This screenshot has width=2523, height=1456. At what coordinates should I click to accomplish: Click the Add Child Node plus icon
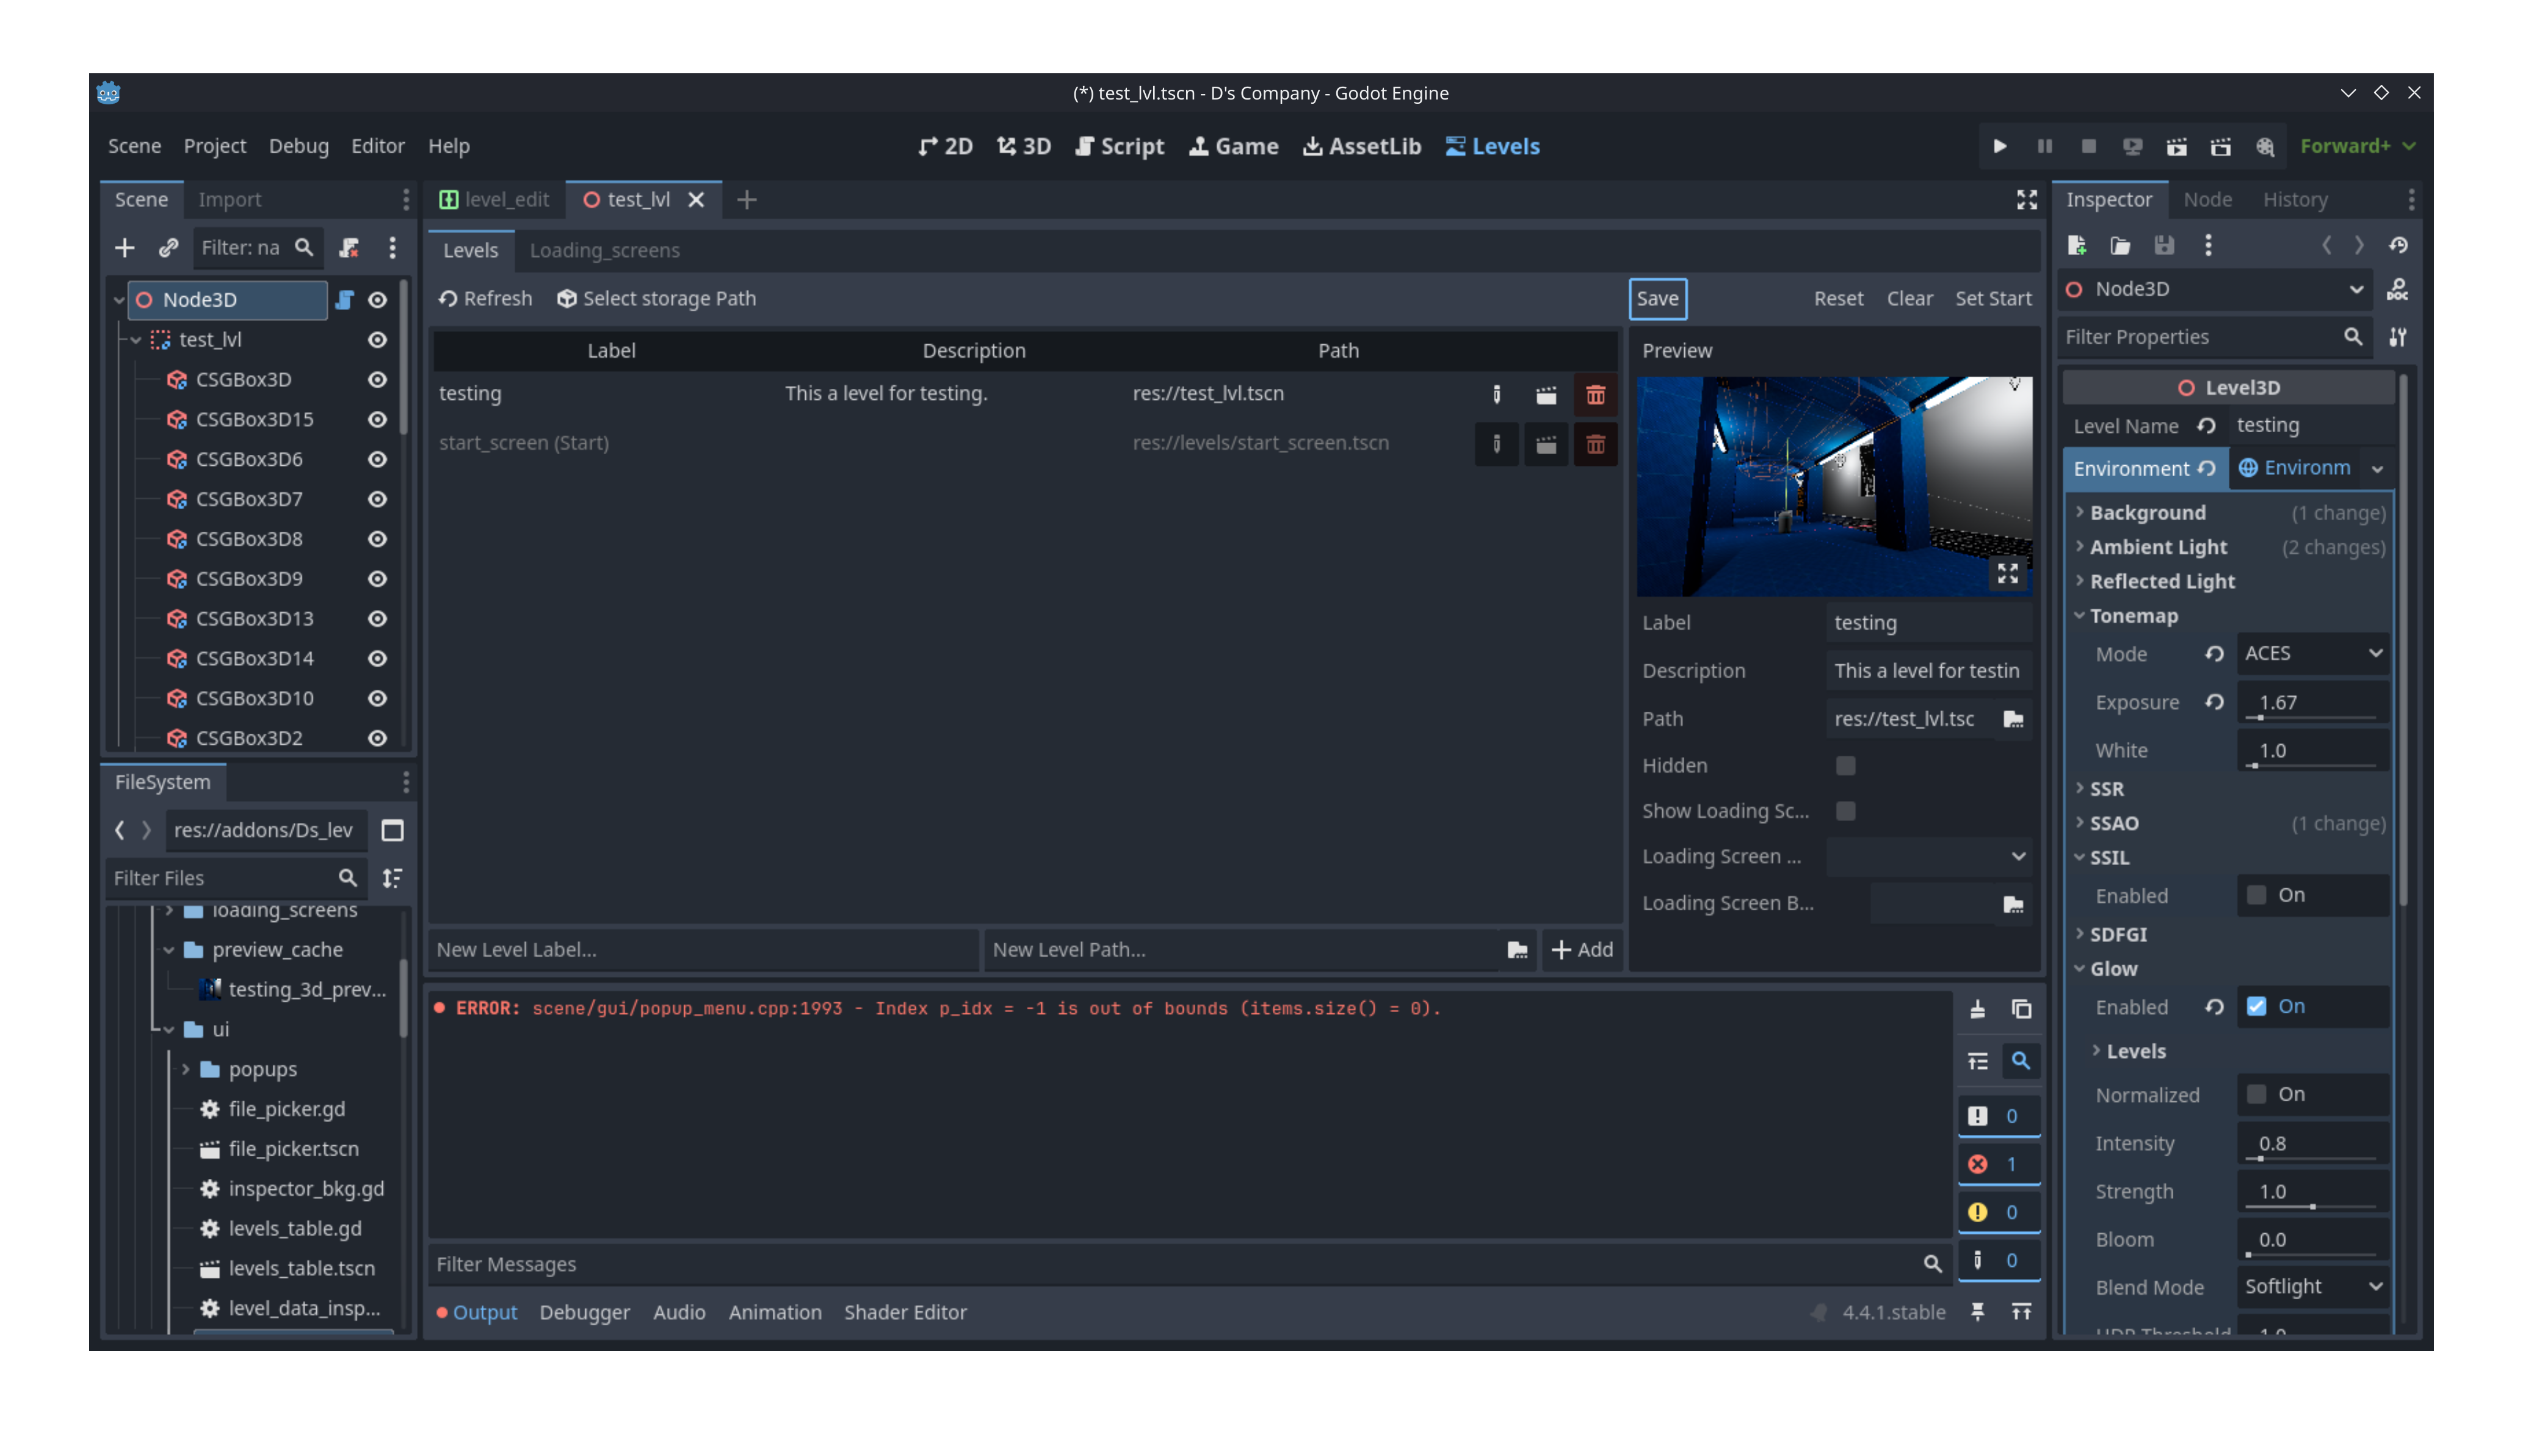124,247
